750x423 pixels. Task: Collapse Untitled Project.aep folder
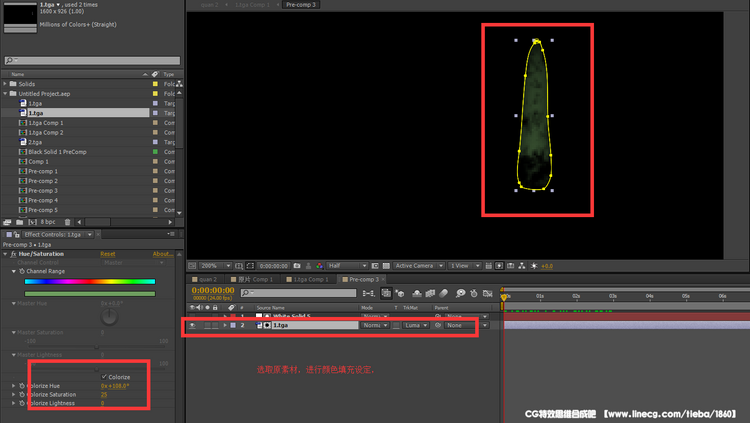coord(5,94)
